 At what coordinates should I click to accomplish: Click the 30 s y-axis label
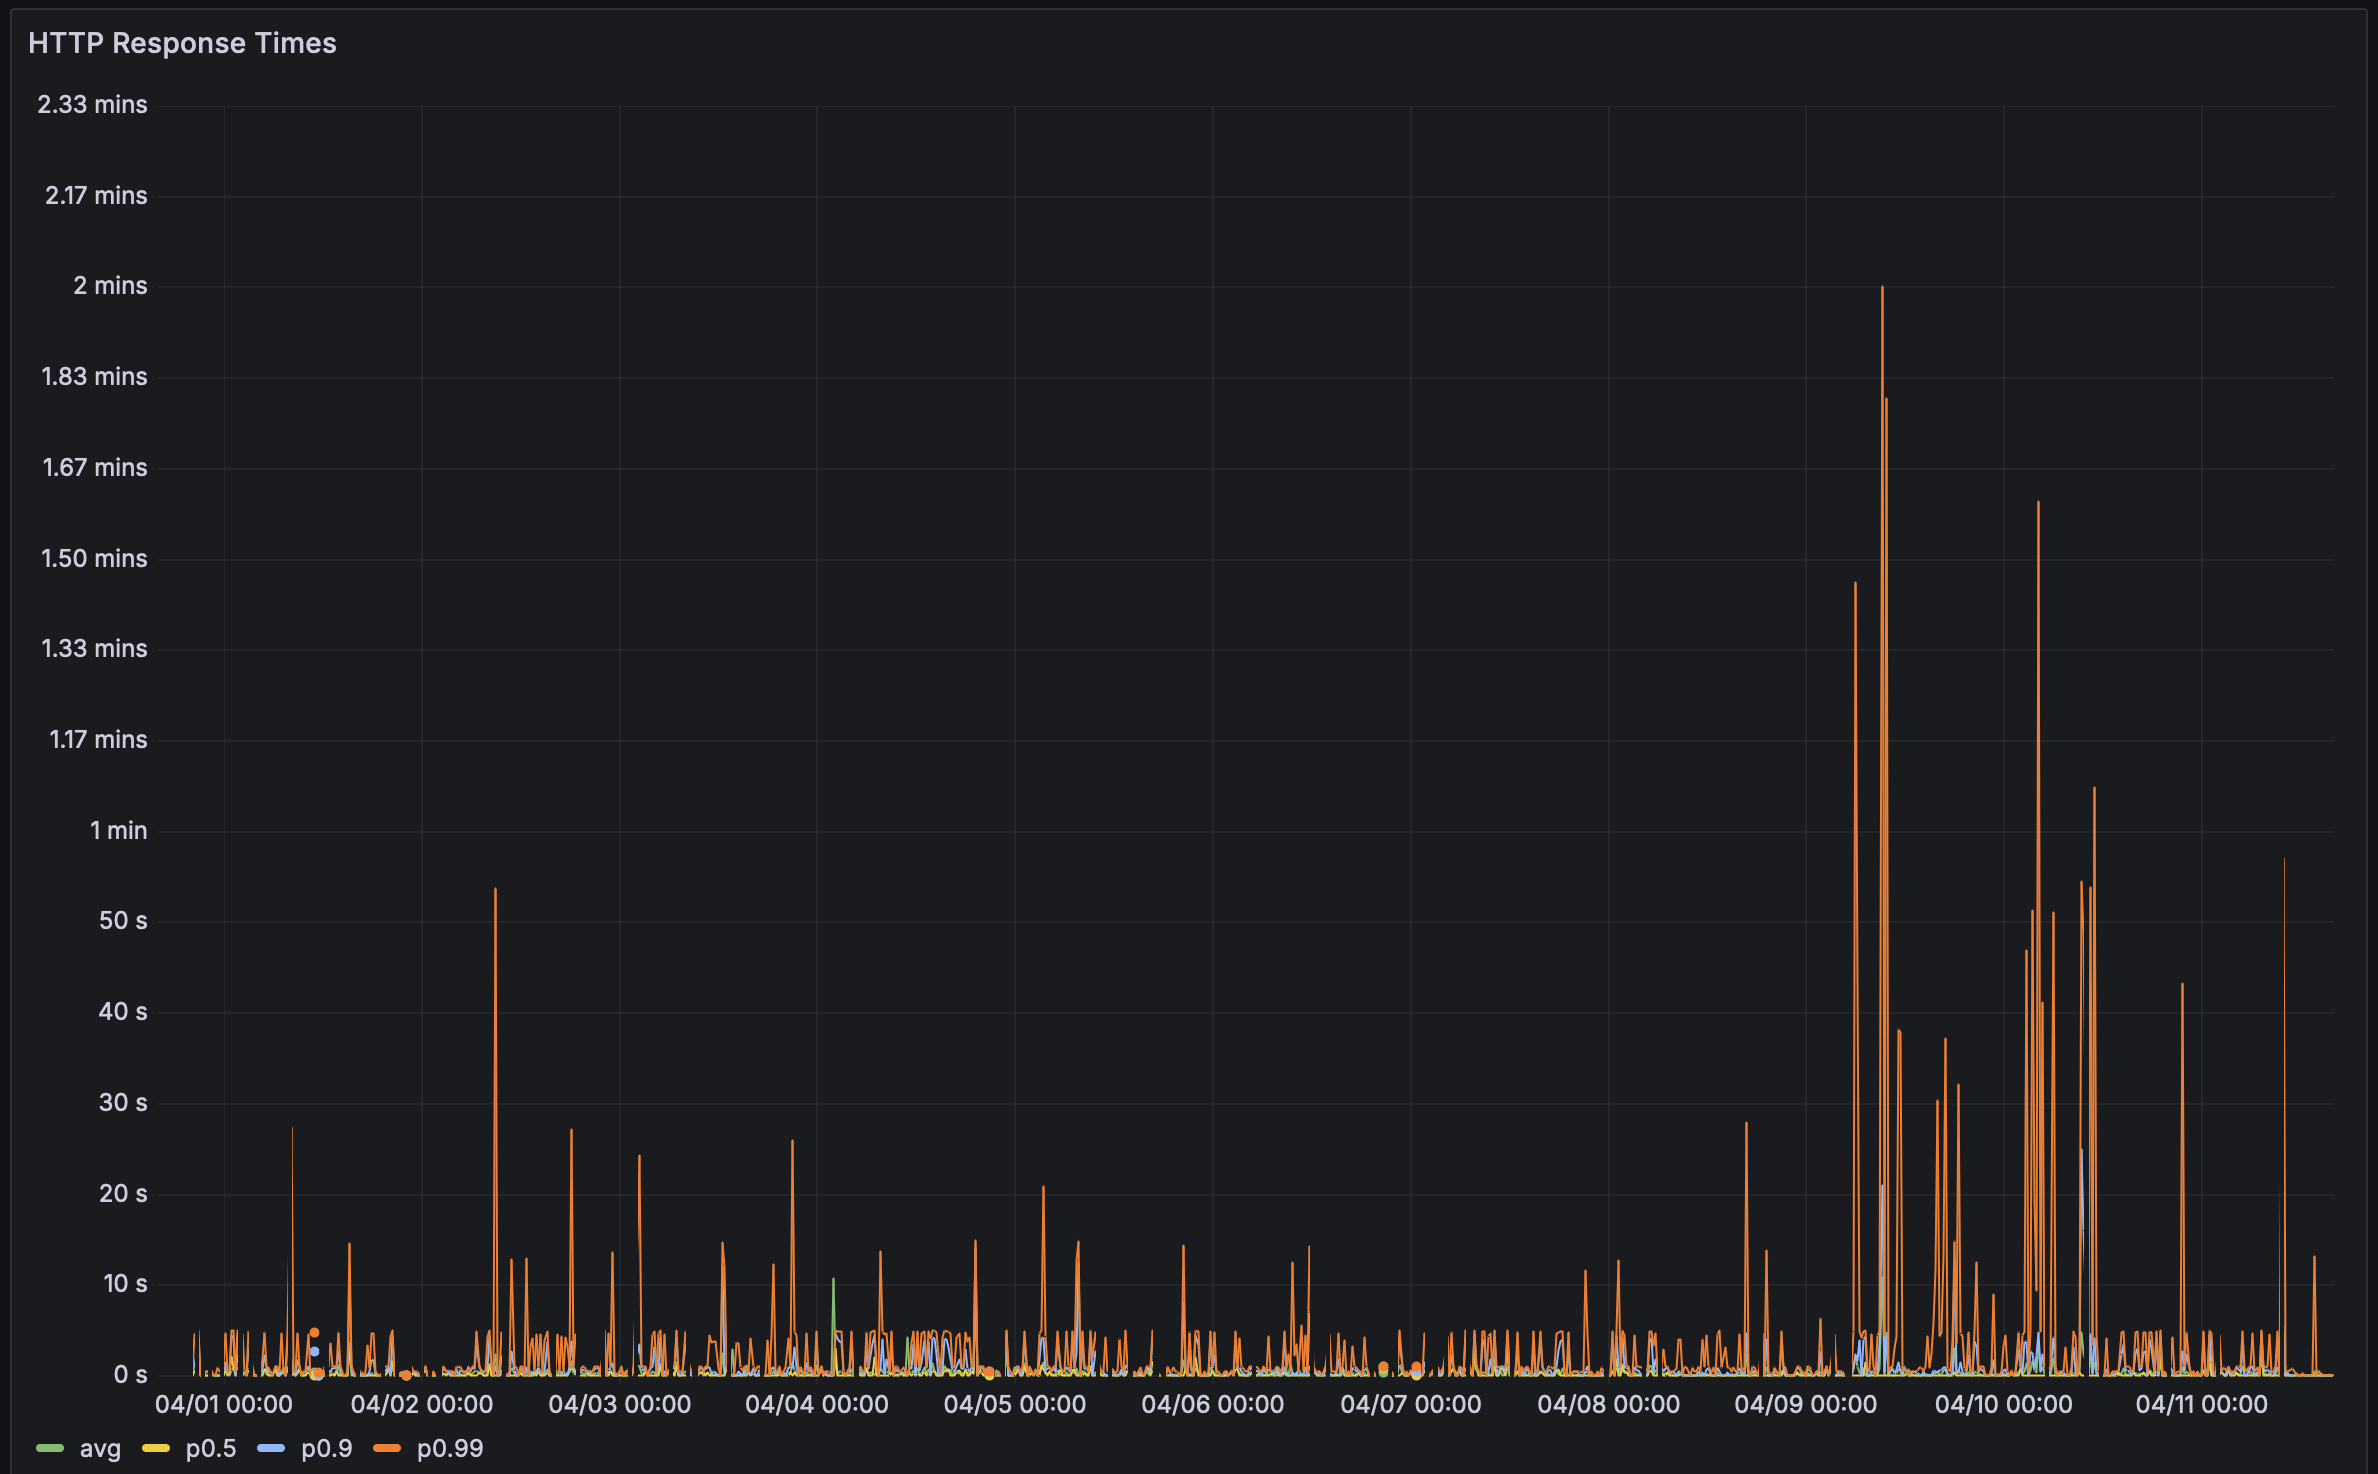(x=123, y=1102)
